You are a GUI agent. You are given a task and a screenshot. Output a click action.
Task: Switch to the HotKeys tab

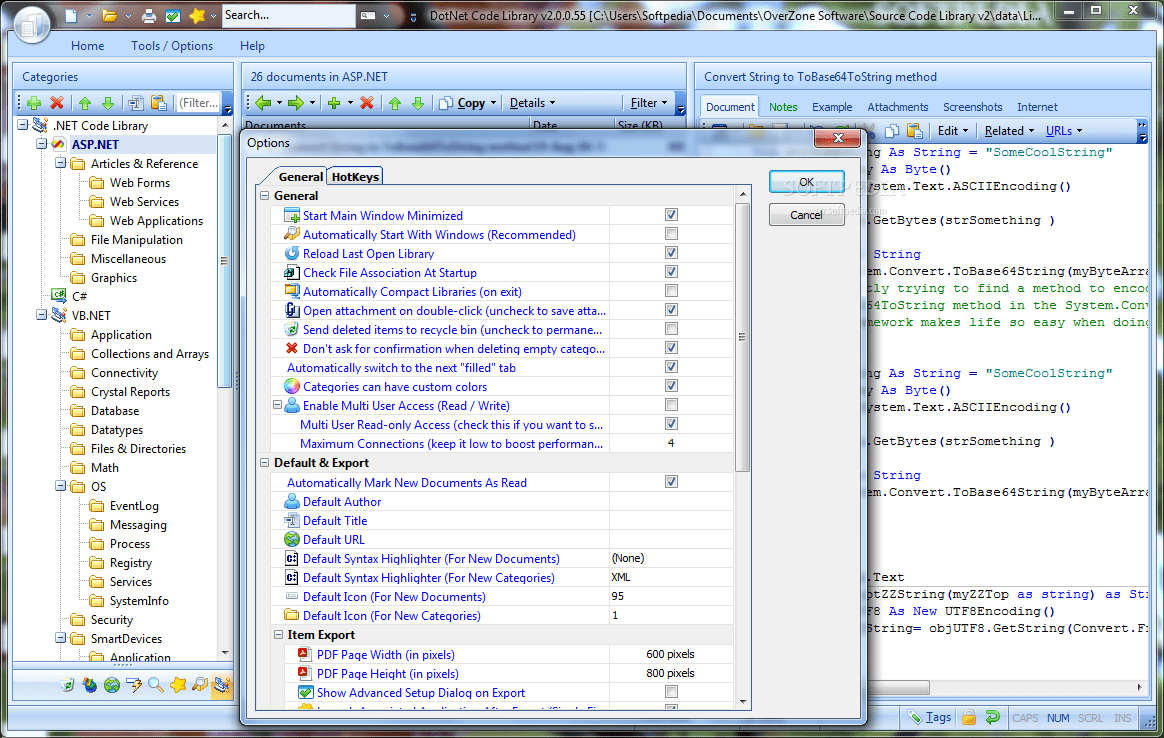(x=354, y=175)
